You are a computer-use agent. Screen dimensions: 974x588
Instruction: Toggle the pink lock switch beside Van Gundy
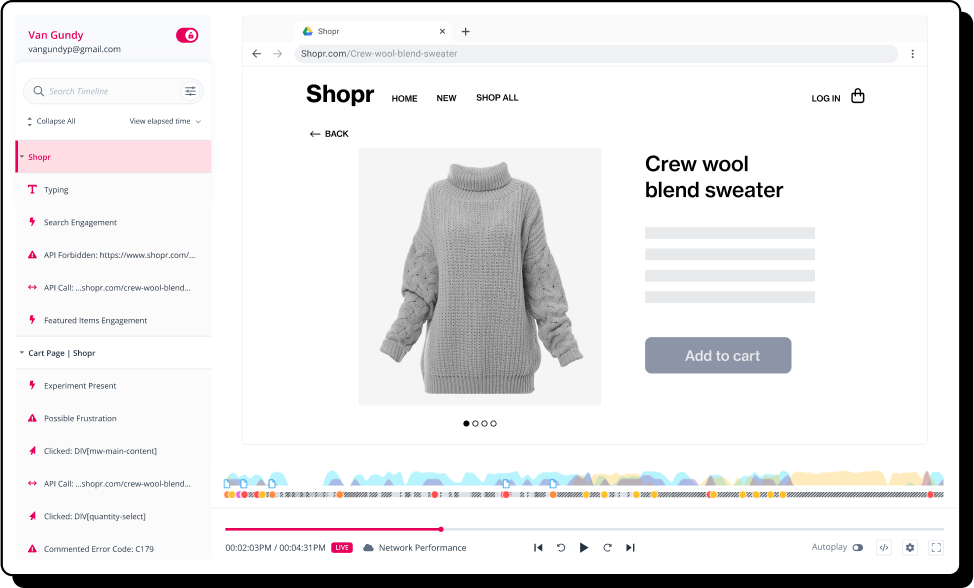(x=187, y=35)
